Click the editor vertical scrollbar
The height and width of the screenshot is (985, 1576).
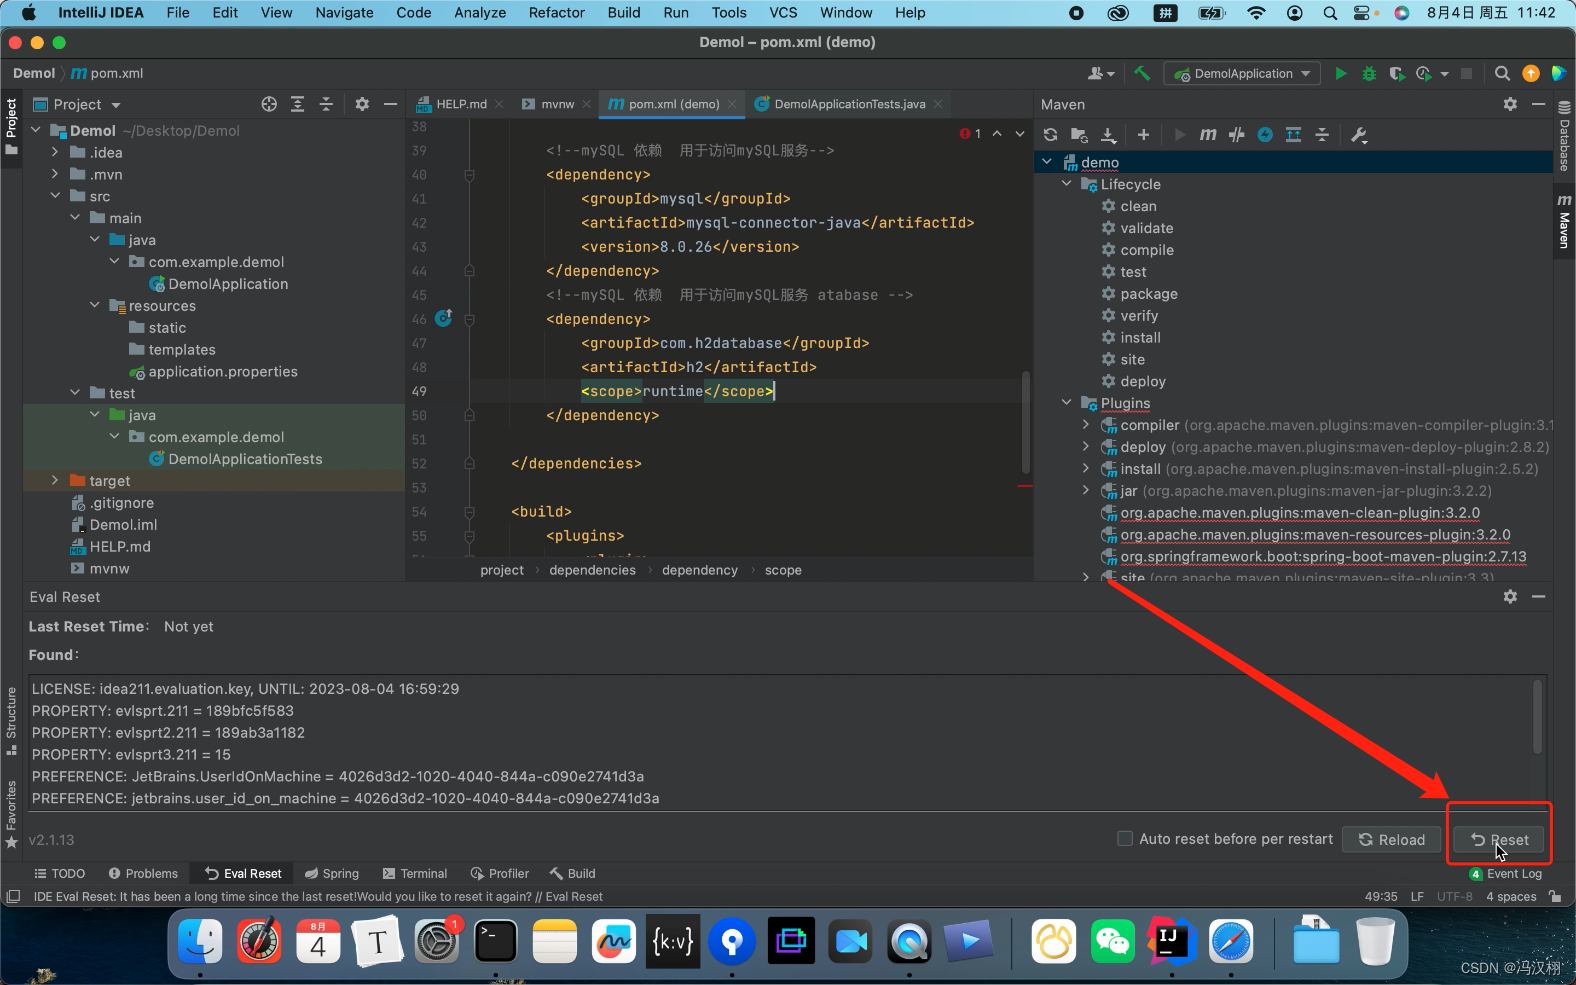tap(1026, 422)
